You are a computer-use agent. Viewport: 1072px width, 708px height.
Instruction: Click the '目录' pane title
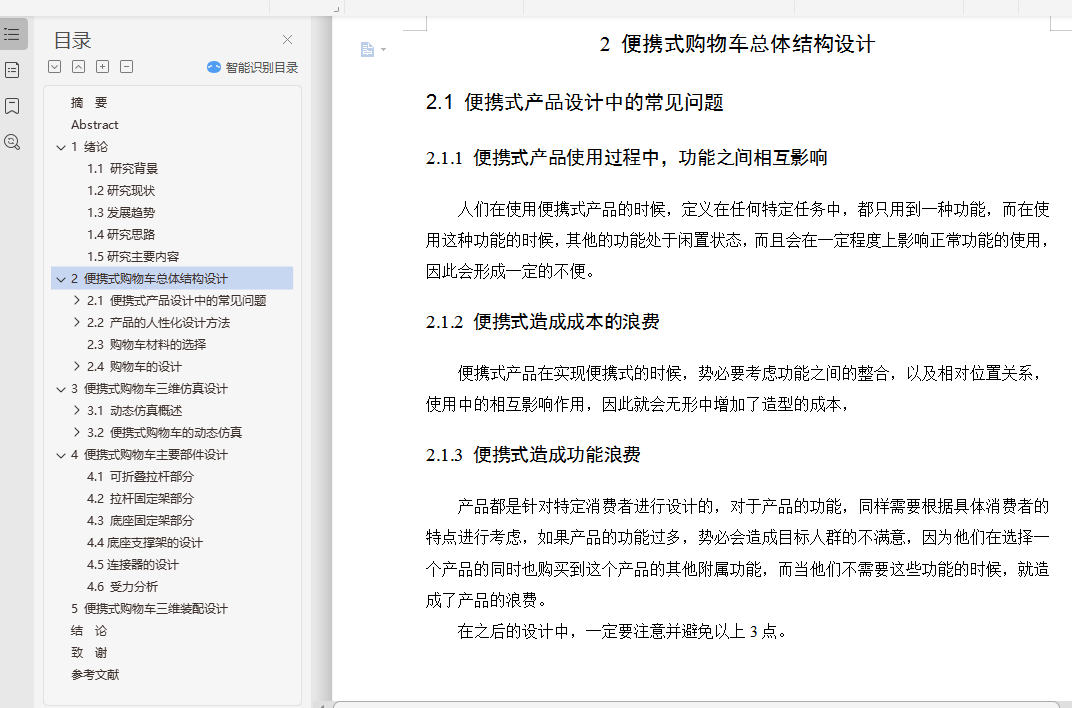pyautogui.click(x=72, y=40)
